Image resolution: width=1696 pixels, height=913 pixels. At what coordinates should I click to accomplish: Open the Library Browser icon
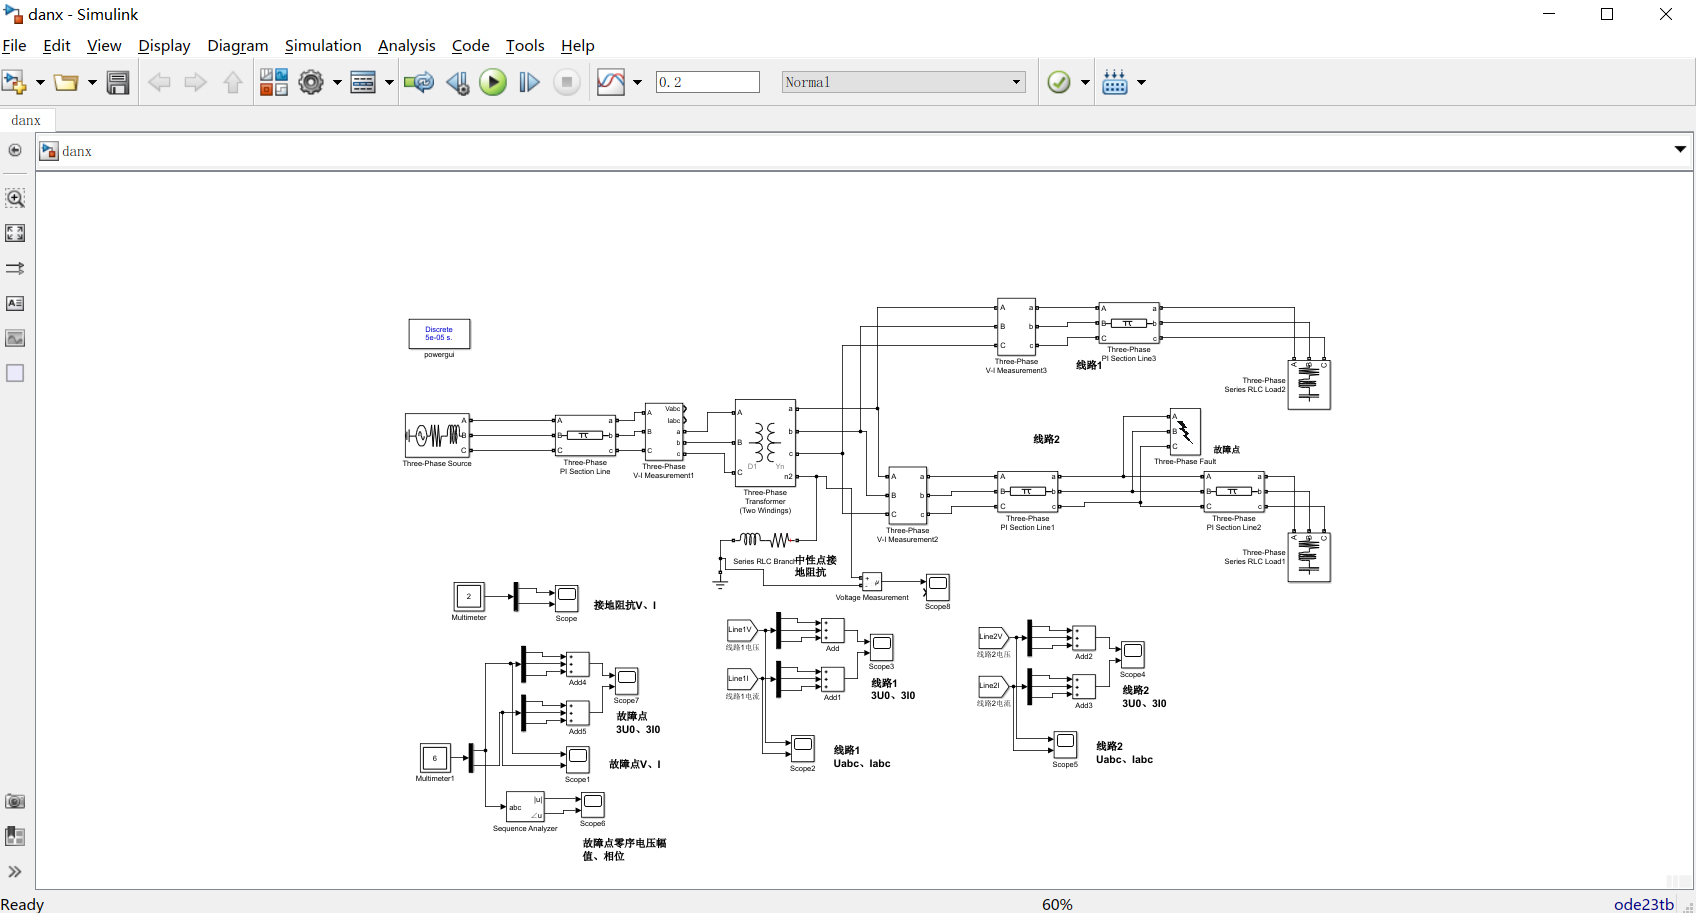coord(274,82)
